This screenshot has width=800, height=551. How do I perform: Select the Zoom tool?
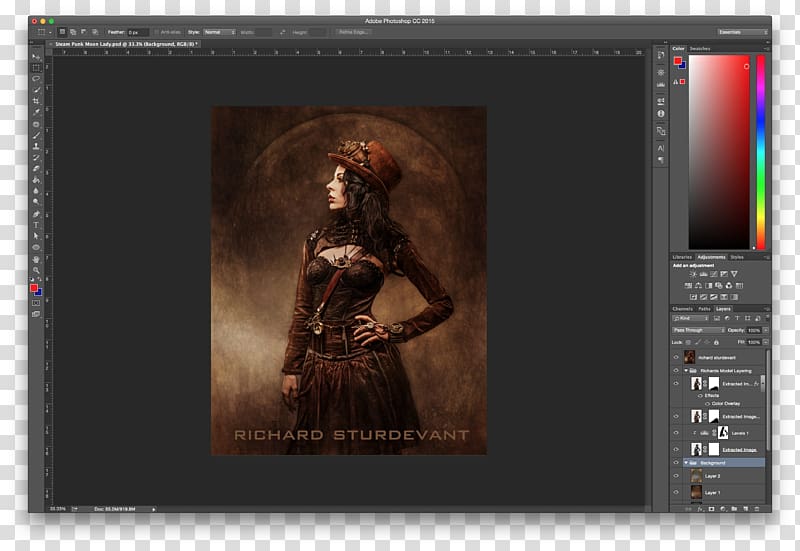tap(36, 270)
